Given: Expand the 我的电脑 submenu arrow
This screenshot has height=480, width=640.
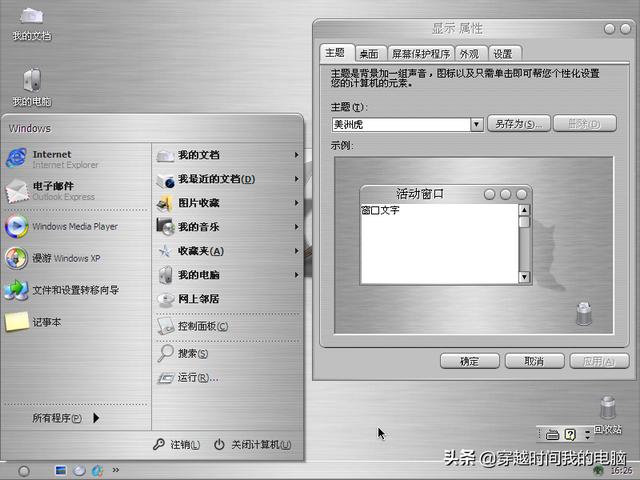Looking at the screenshot, I should (297, 275).
